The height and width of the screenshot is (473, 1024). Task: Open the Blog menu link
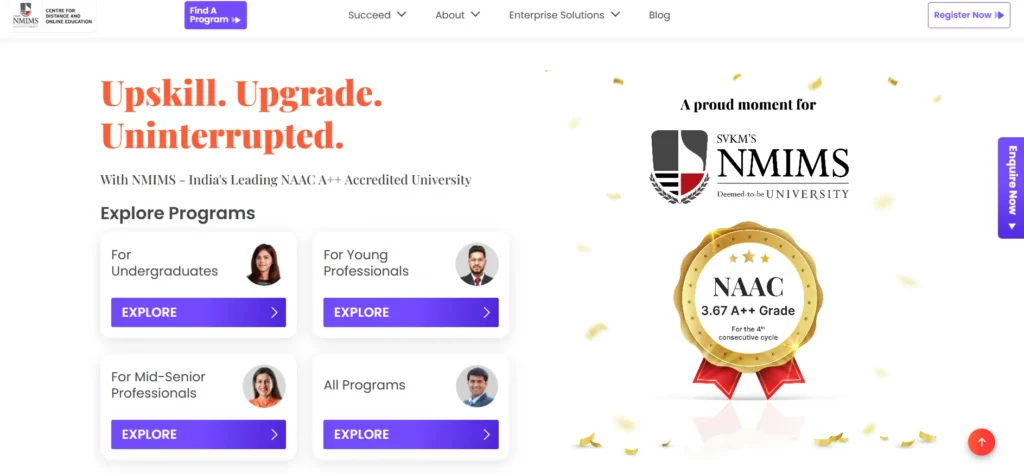point(659,15)
